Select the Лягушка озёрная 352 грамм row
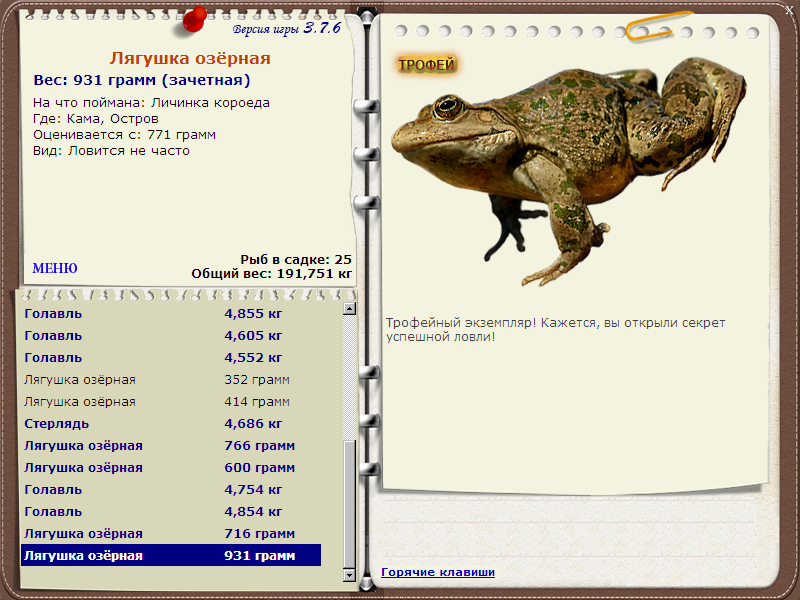800x600 pixels. (171, 380)
